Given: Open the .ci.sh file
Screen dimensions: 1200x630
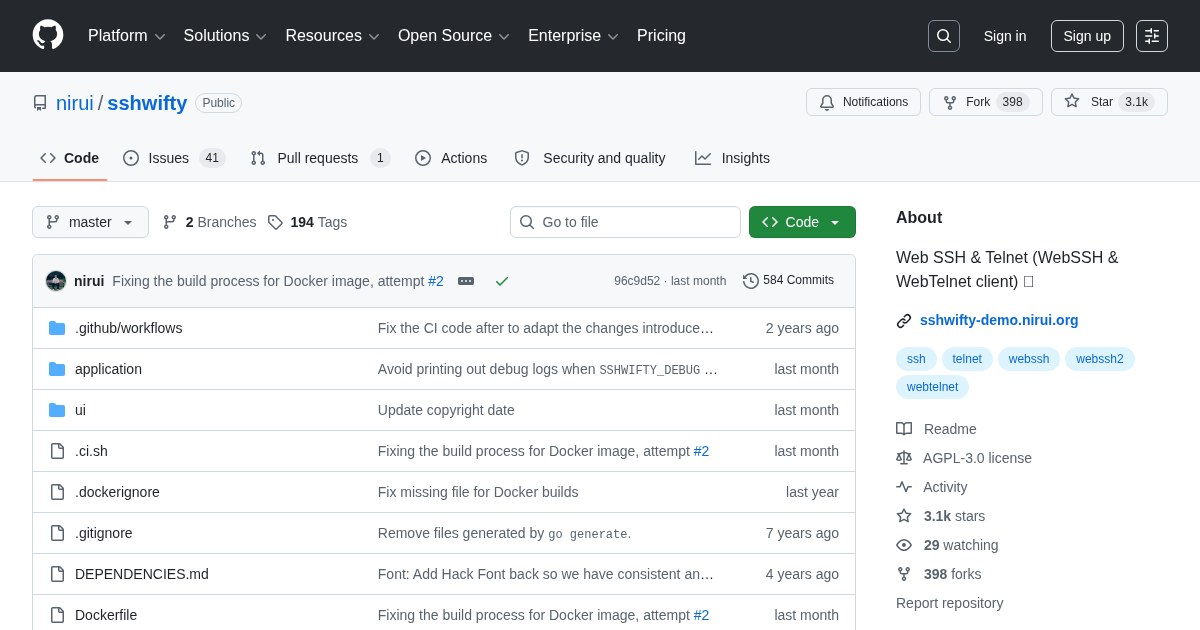Looking at the screenshot, I should 91,451.
